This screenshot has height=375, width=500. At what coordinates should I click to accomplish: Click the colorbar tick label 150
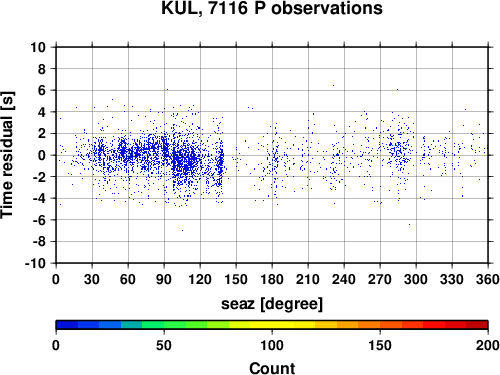[x=380, y=345]
